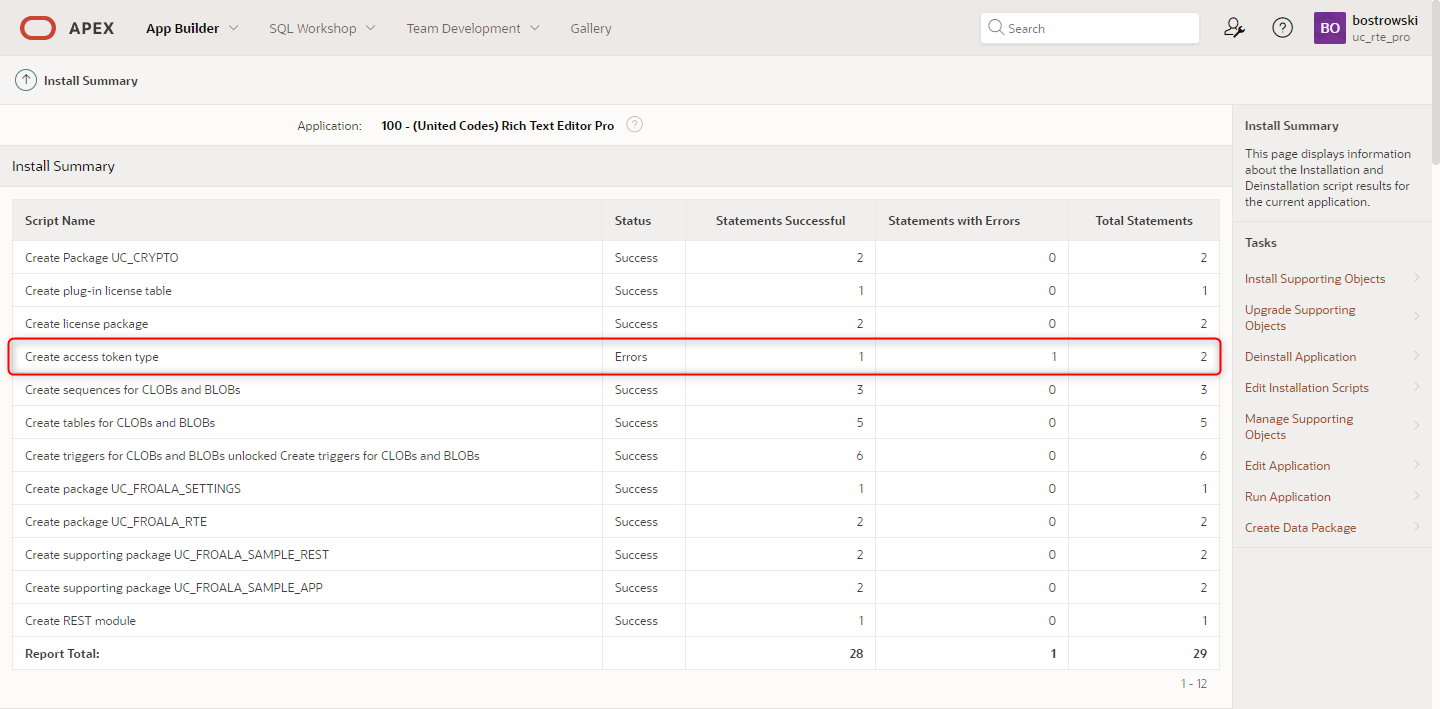Image resolution: width=1440 pixels, height=709 pixels.
Task: Select Create sequences for CLOBs and BLOBs
Action: (x=133, y=390)
